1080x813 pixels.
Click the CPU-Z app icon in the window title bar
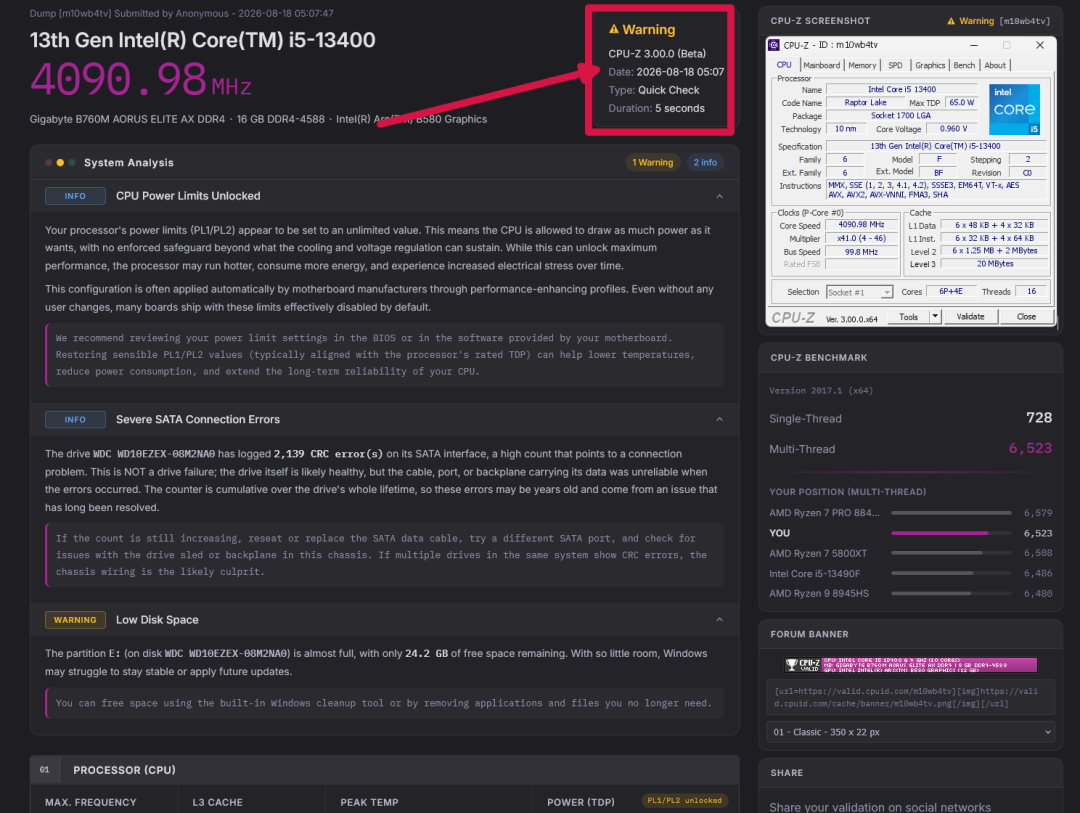[774, 45]
